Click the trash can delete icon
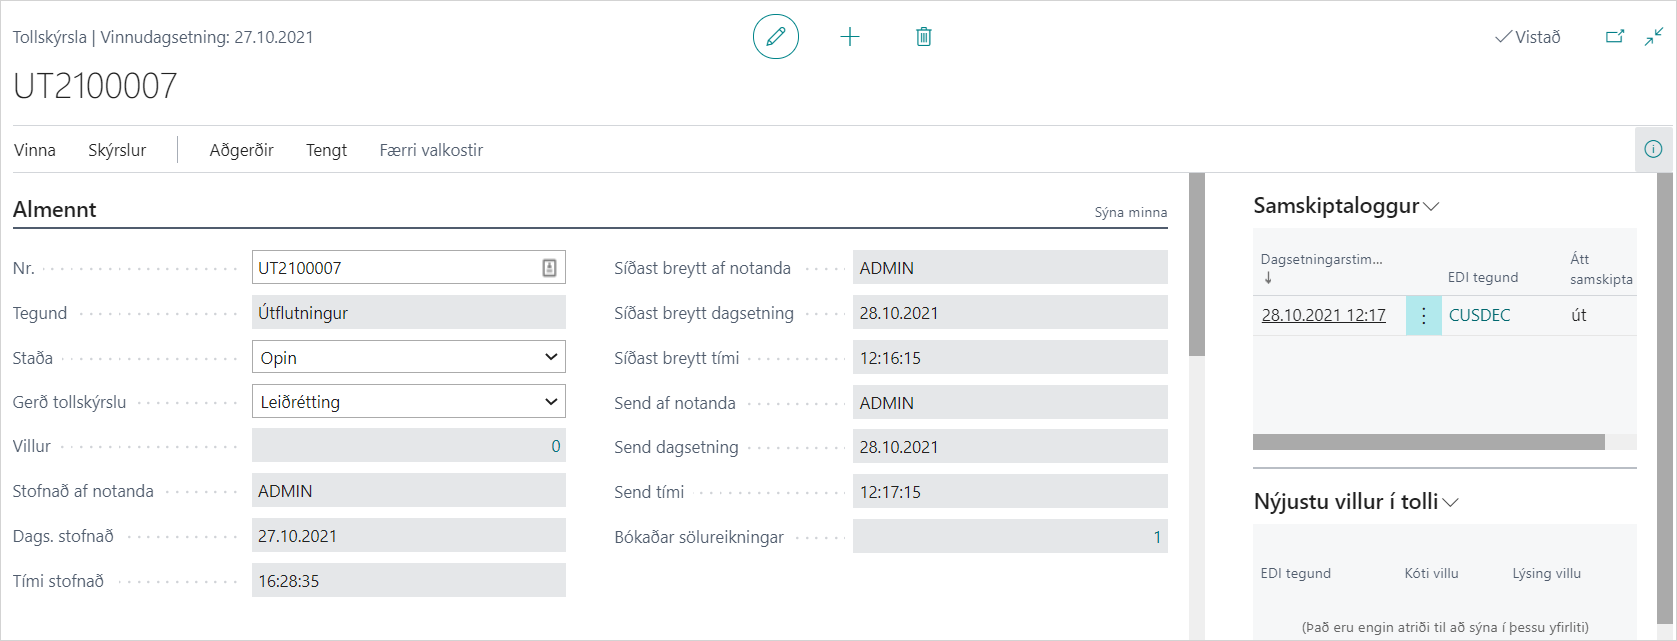This screenshot has width=1677, height=641. point(924,37)
